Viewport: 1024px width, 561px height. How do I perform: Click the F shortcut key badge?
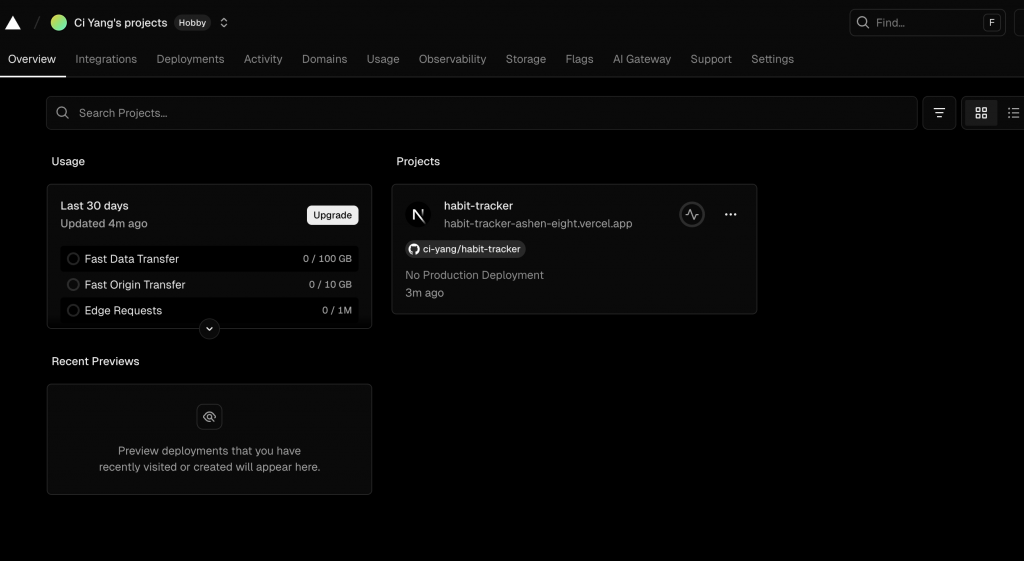coord(991,23)
